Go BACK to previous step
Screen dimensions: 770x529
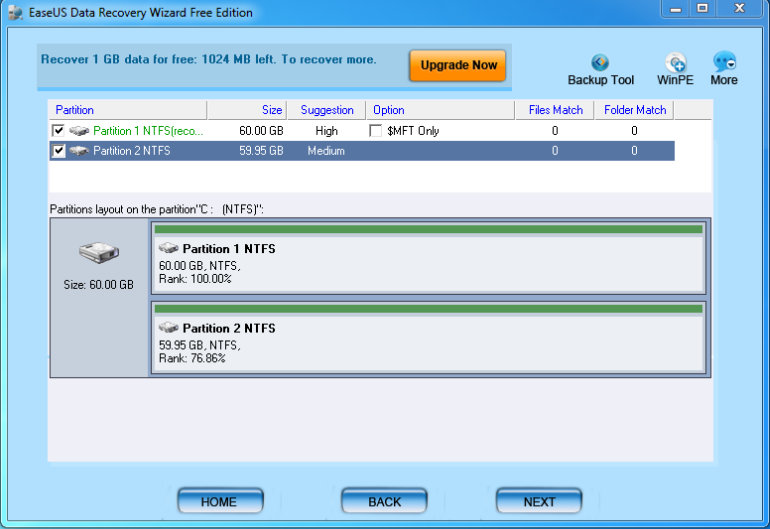384,501
